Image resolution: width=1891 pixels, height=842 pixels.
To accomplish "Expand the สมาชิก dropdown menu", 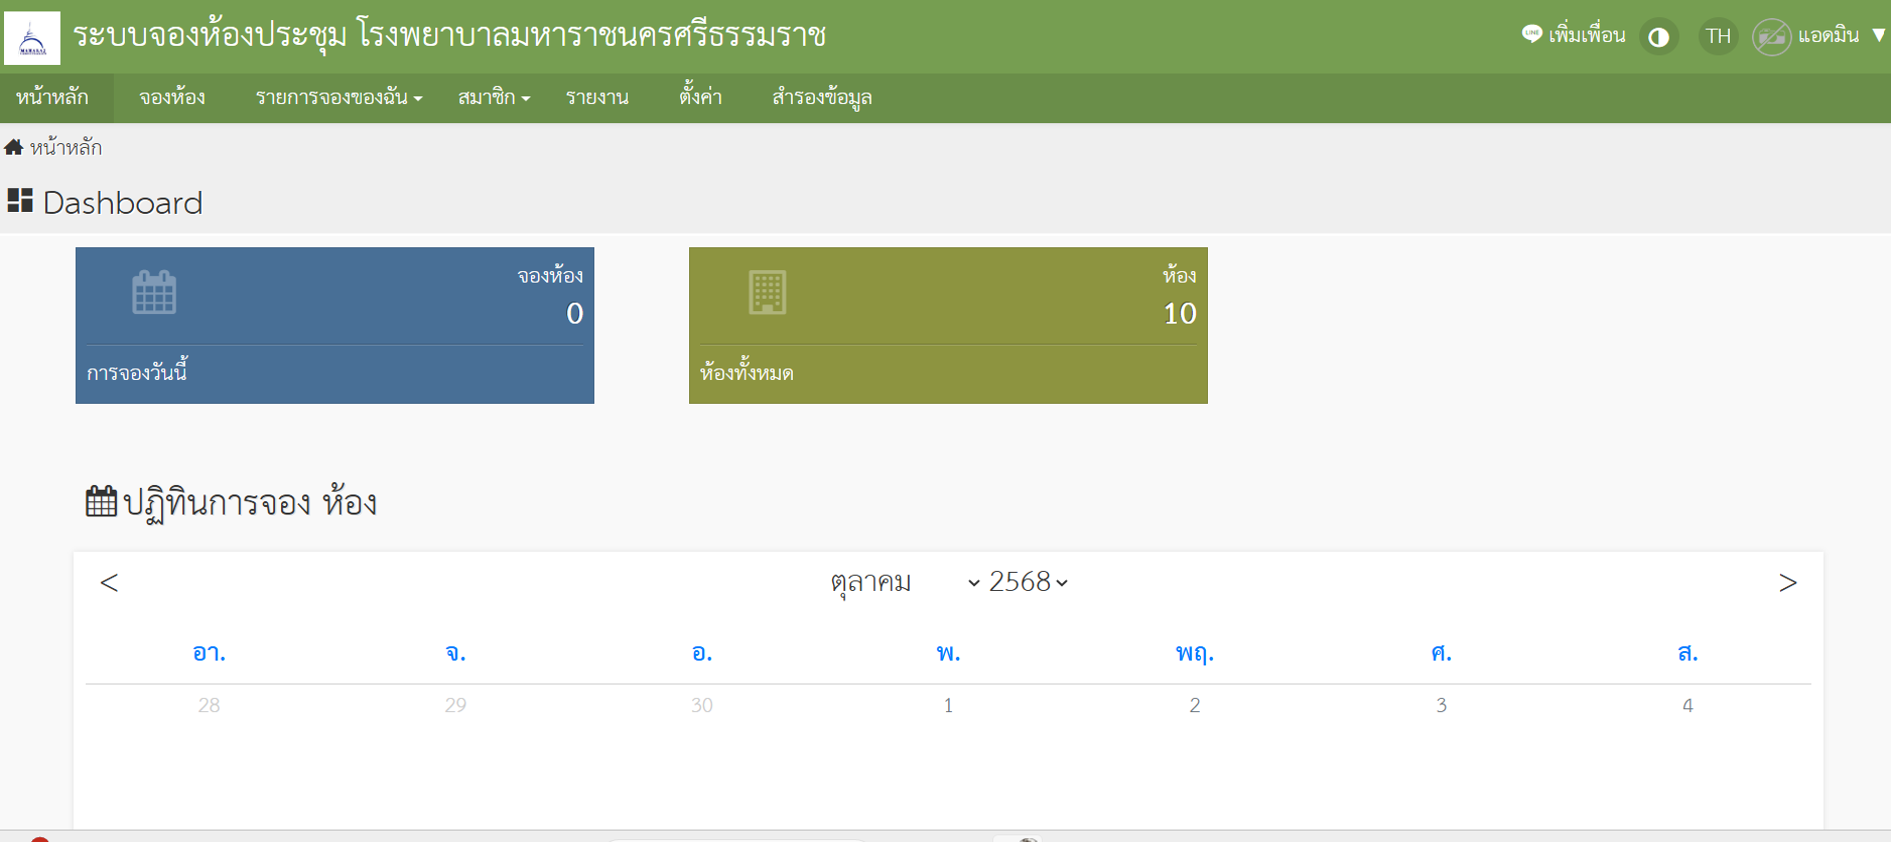I will (x=494, y=97).
